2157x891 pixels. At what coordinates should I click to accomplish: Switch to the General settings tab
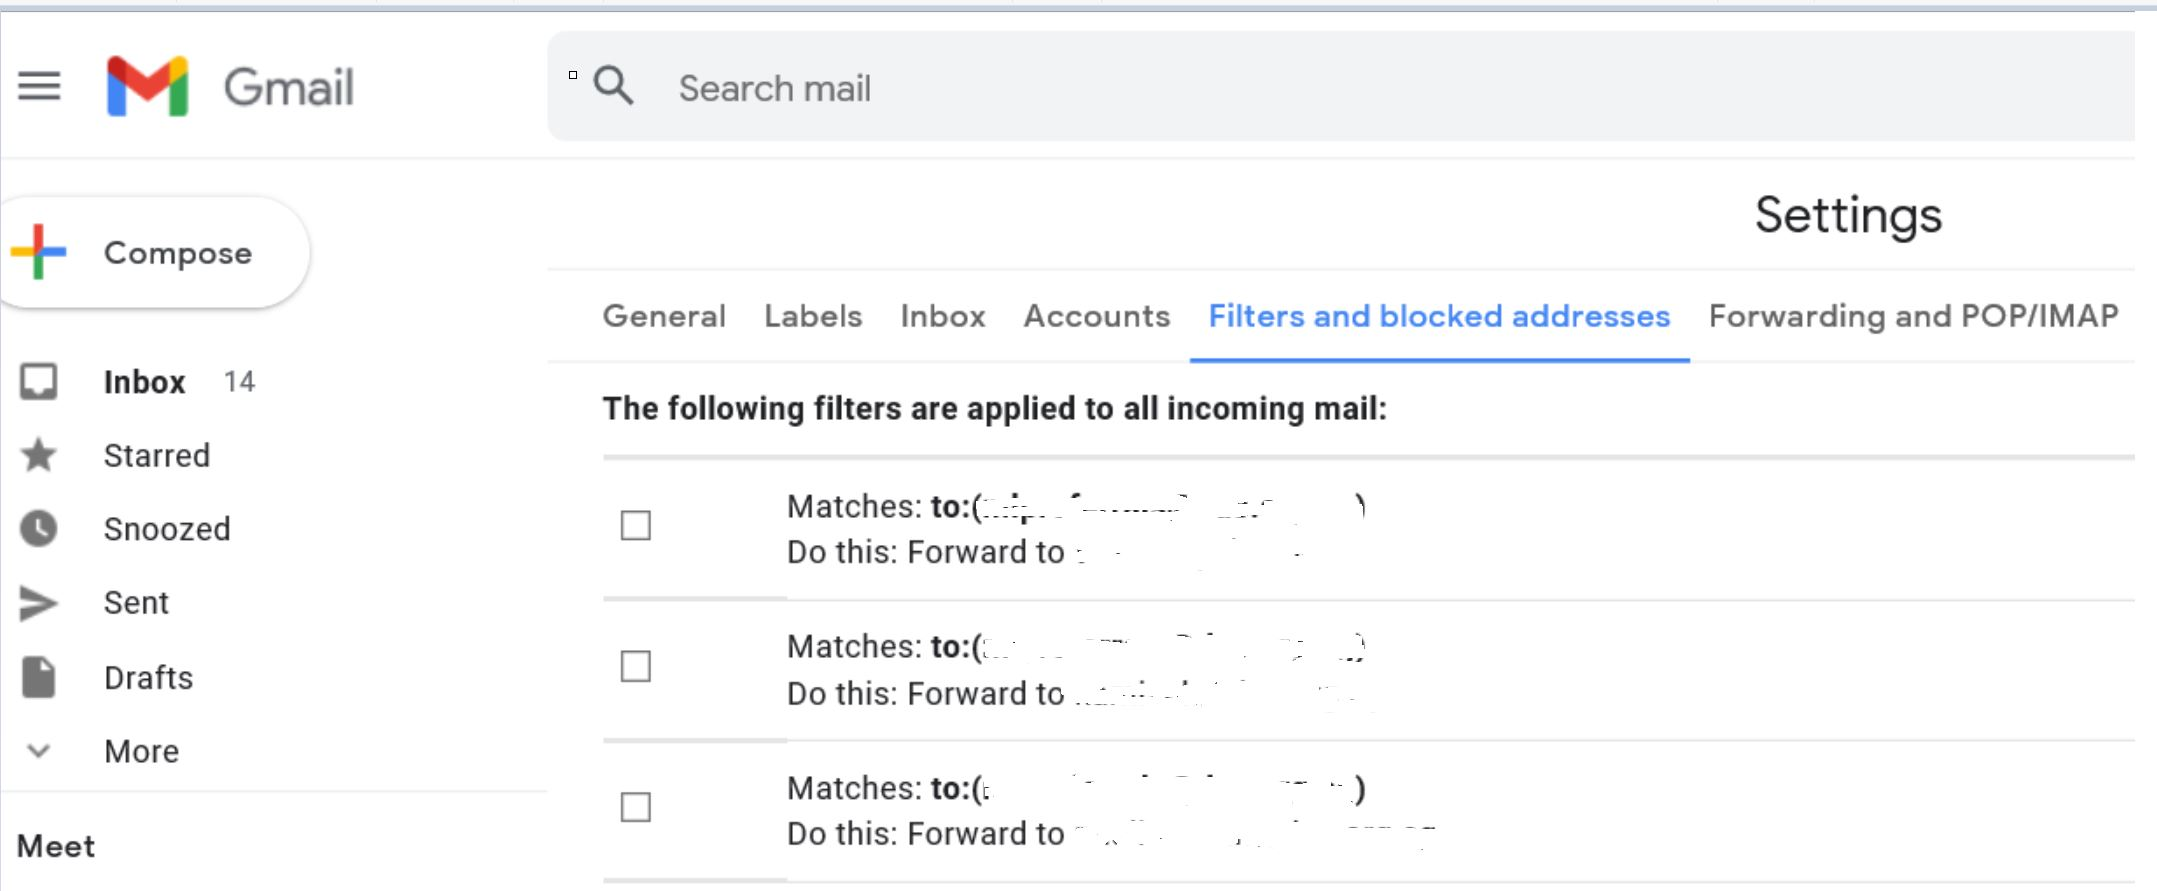coord(663,316)
